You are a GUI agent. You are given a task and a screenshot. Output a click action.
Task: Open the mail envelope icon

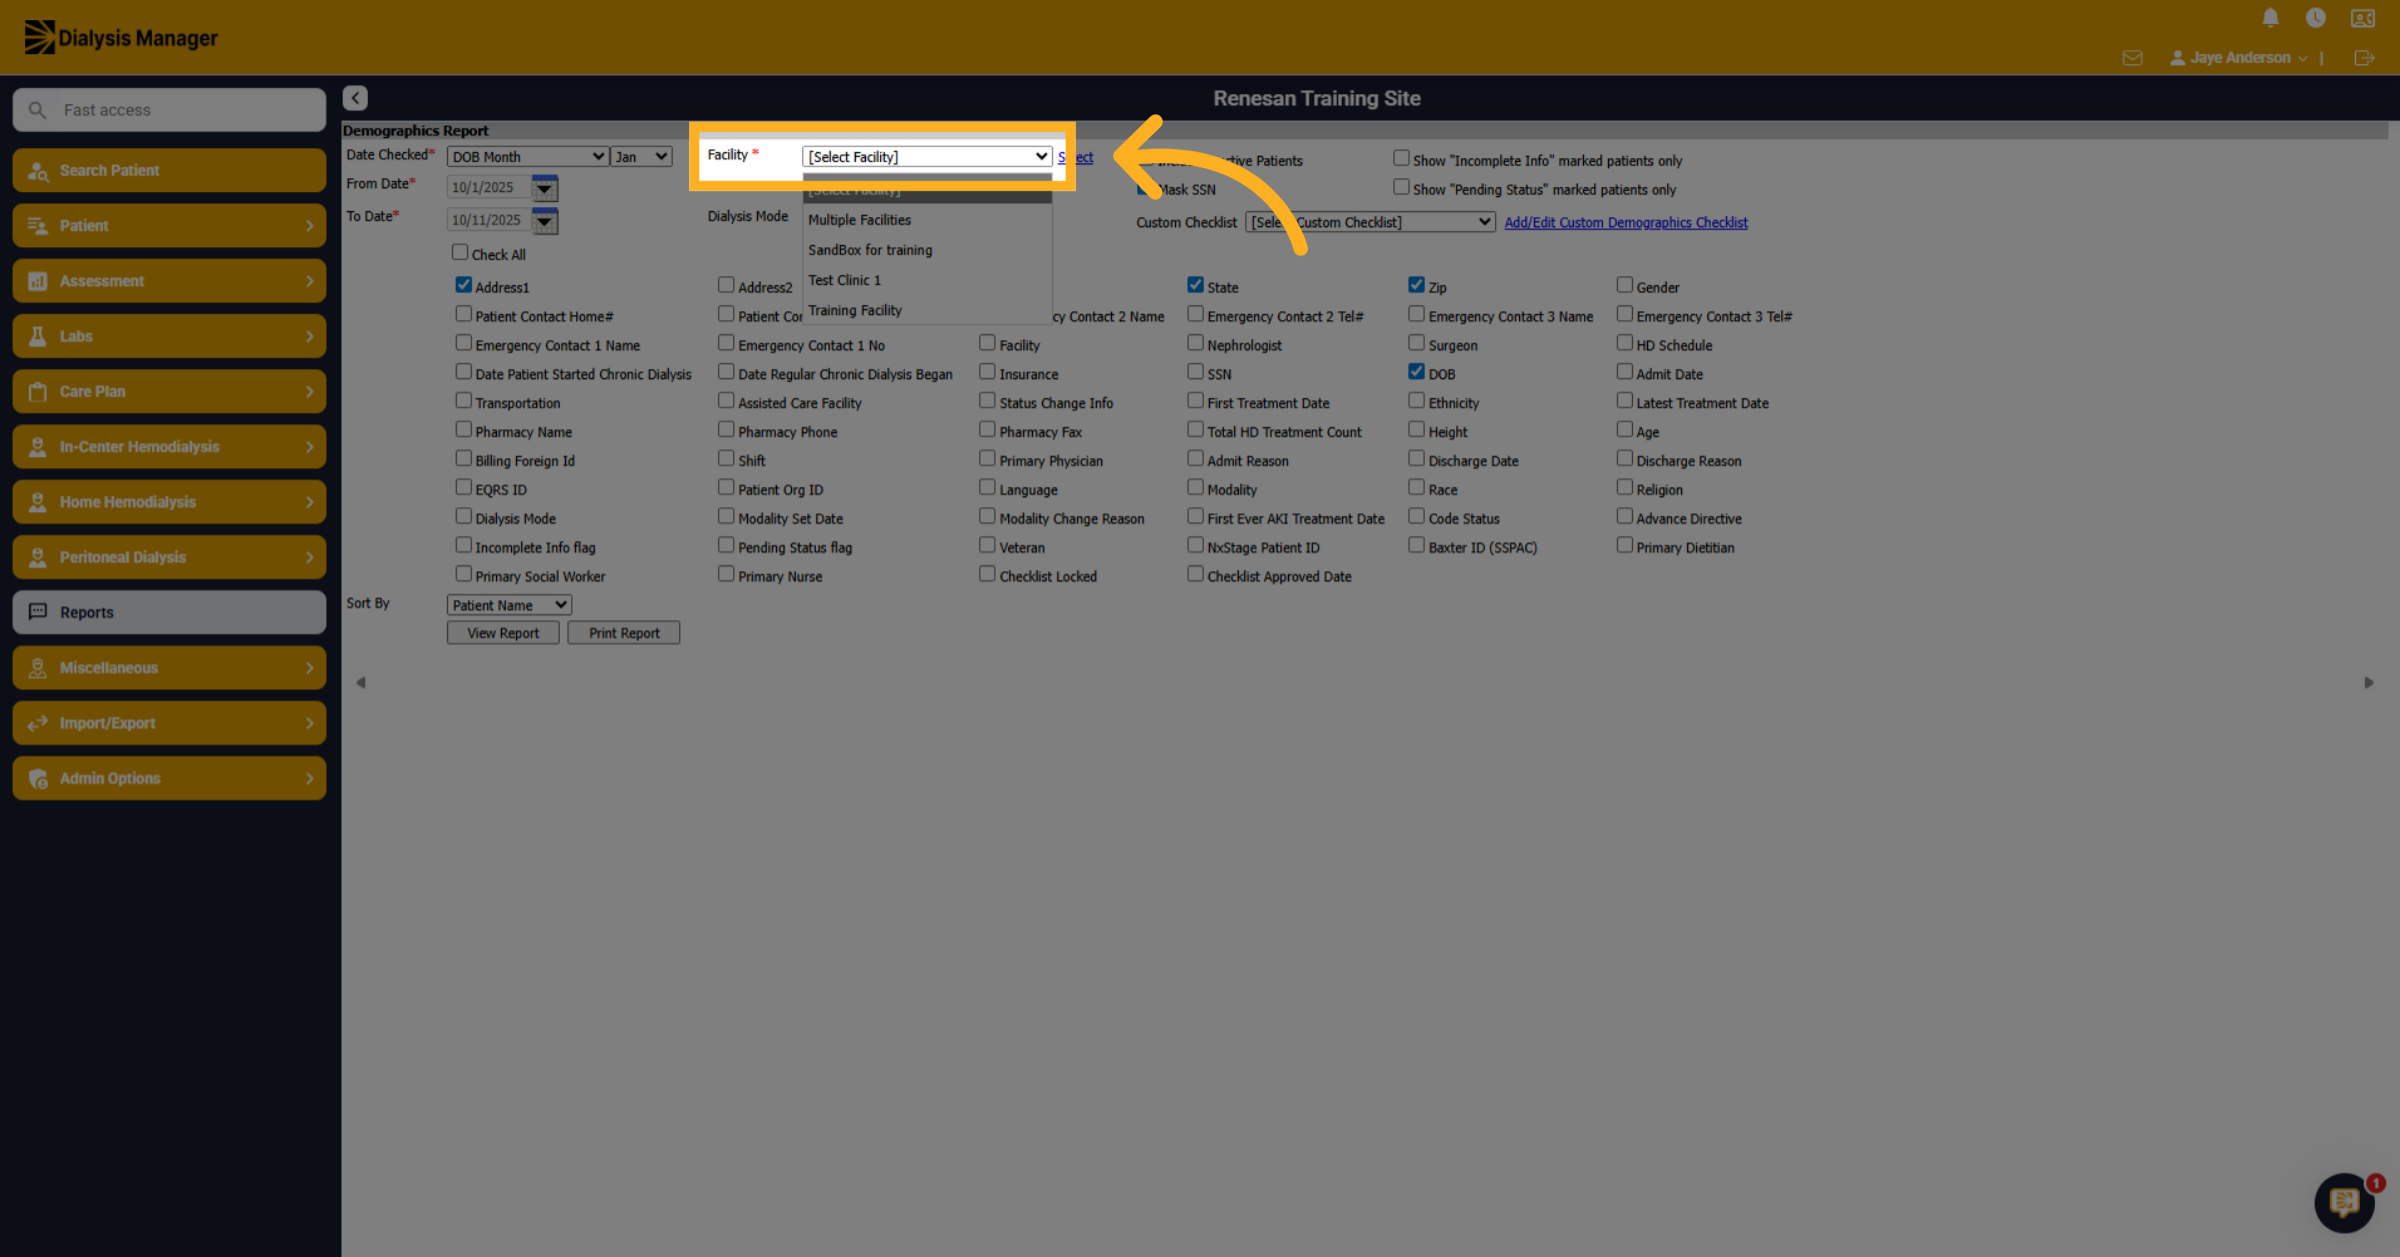tap(2132, 58)
